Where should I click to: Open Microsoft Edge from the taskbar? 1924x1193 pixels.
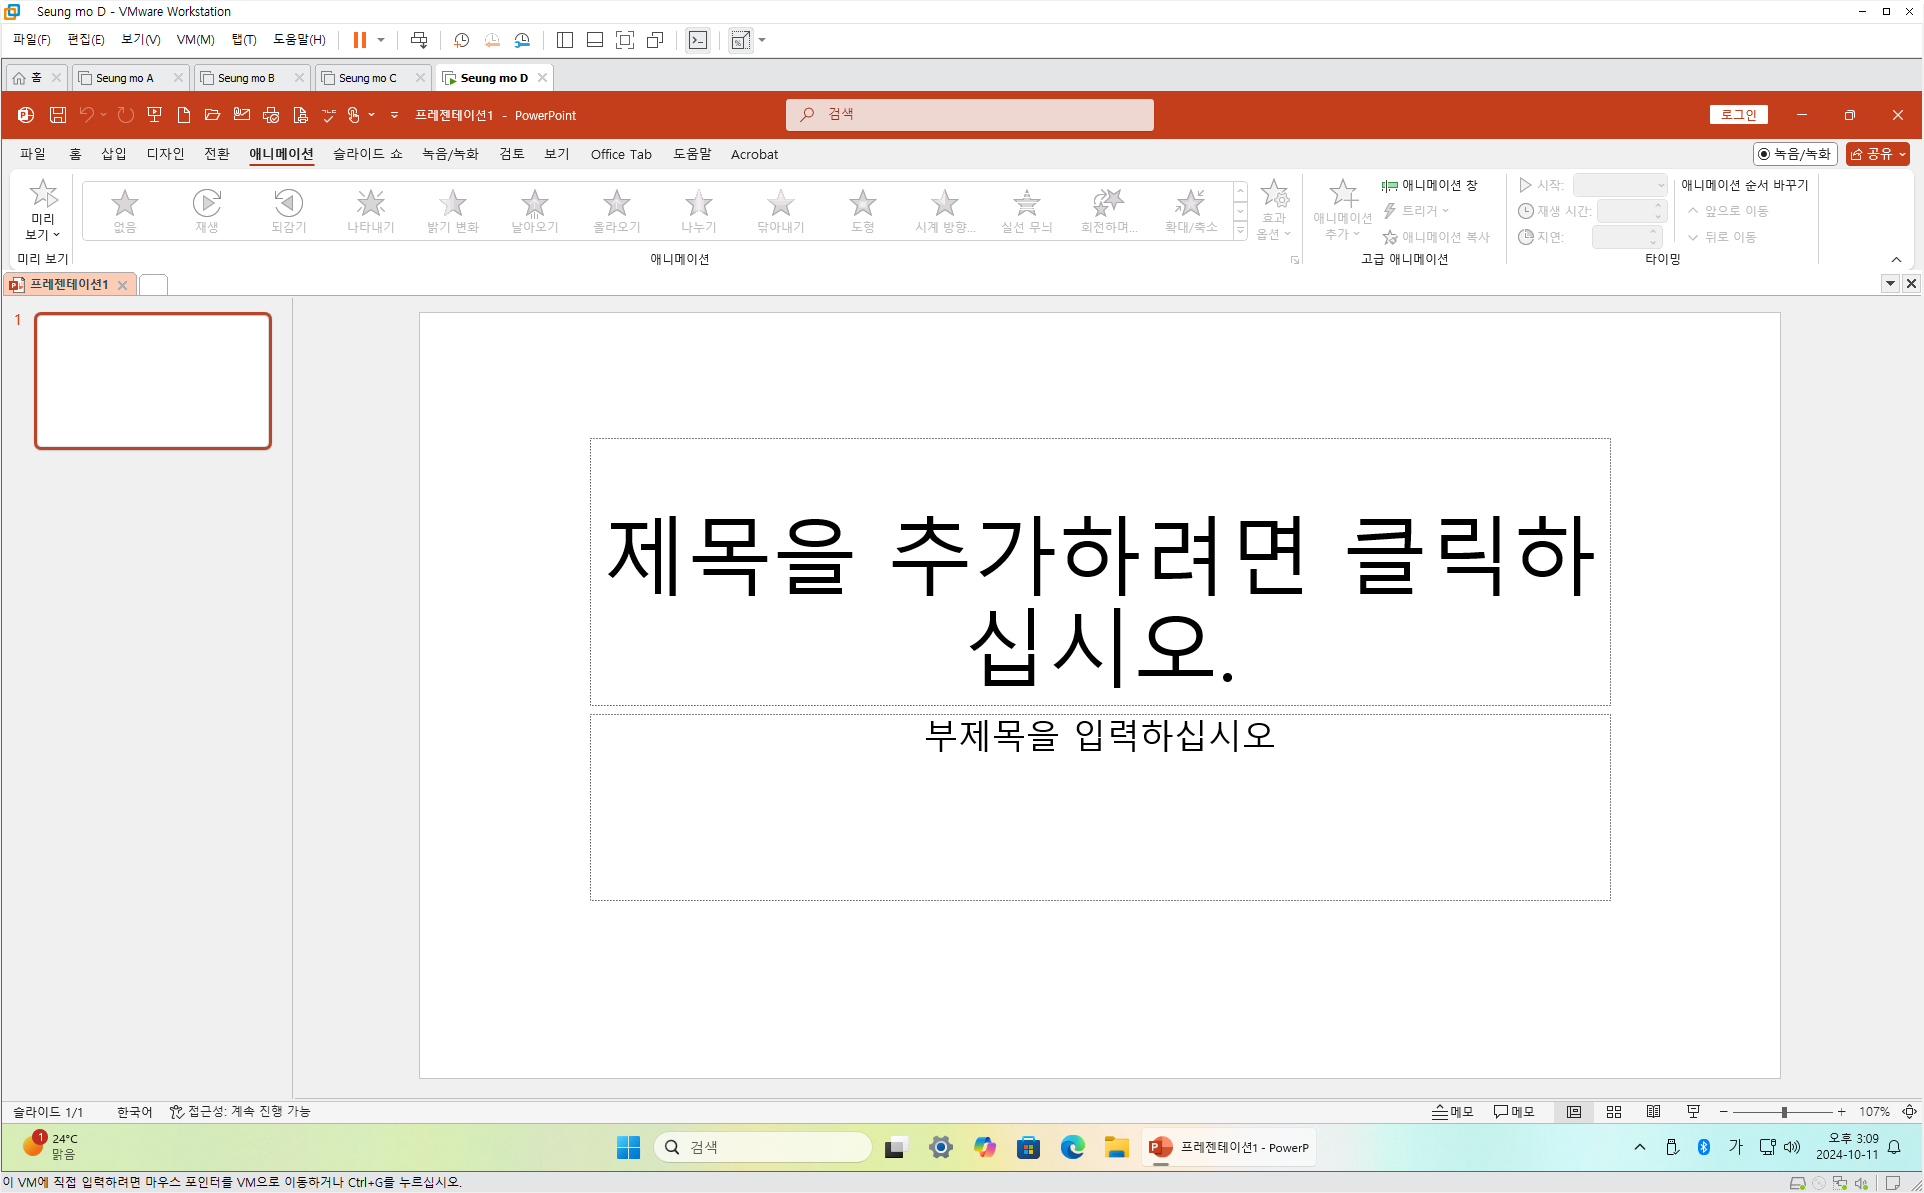(1072, 1147)
